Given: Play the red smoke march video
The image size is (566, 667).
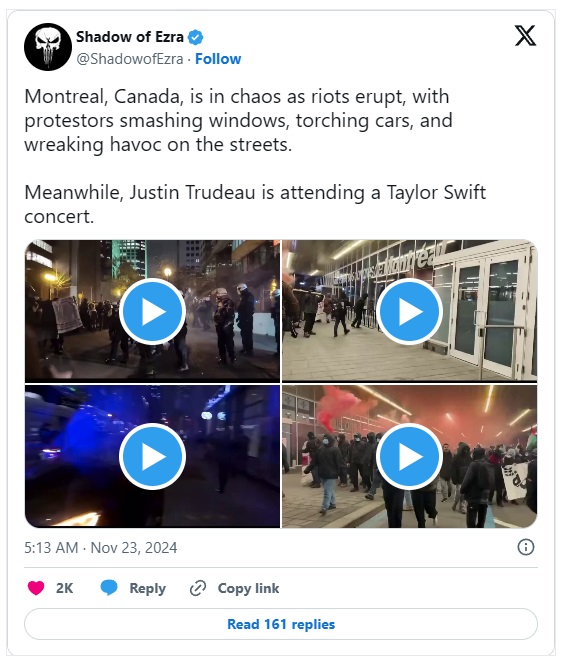Looking at the screenshot, I should tap(410, 456).
